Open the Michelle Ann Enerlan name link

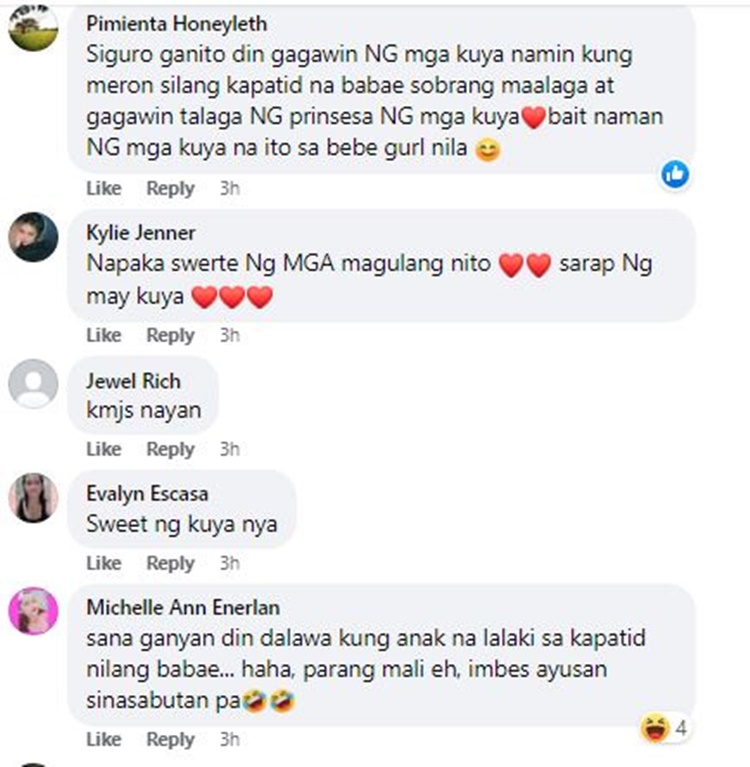(x=183, y=608)
